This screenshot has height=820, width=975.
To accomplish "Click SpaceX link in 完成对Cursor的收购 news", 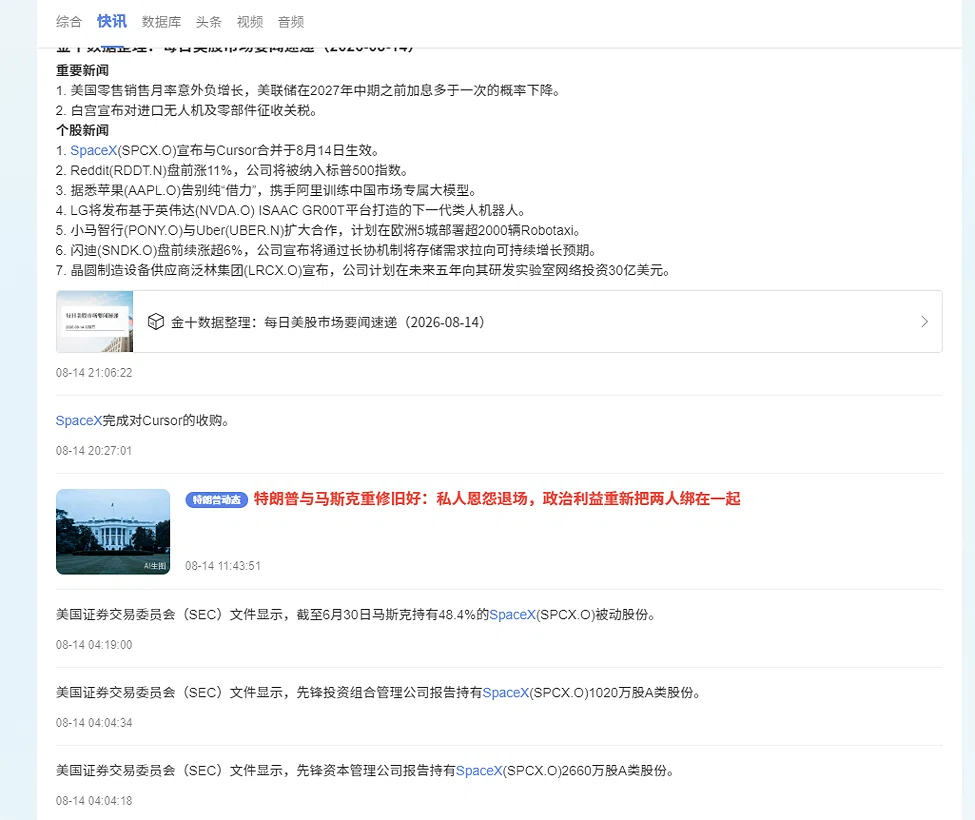I will [x=78, y=421].
